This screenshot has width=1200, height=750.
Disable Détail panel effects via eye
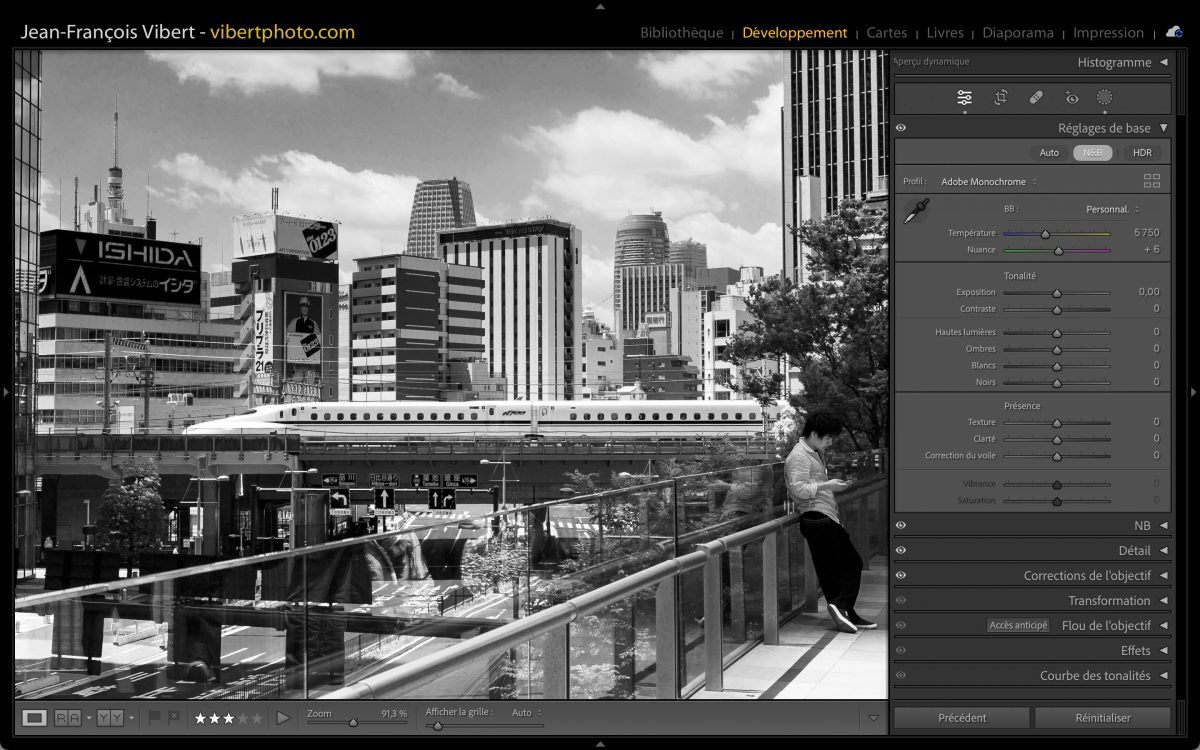(901, 550)
